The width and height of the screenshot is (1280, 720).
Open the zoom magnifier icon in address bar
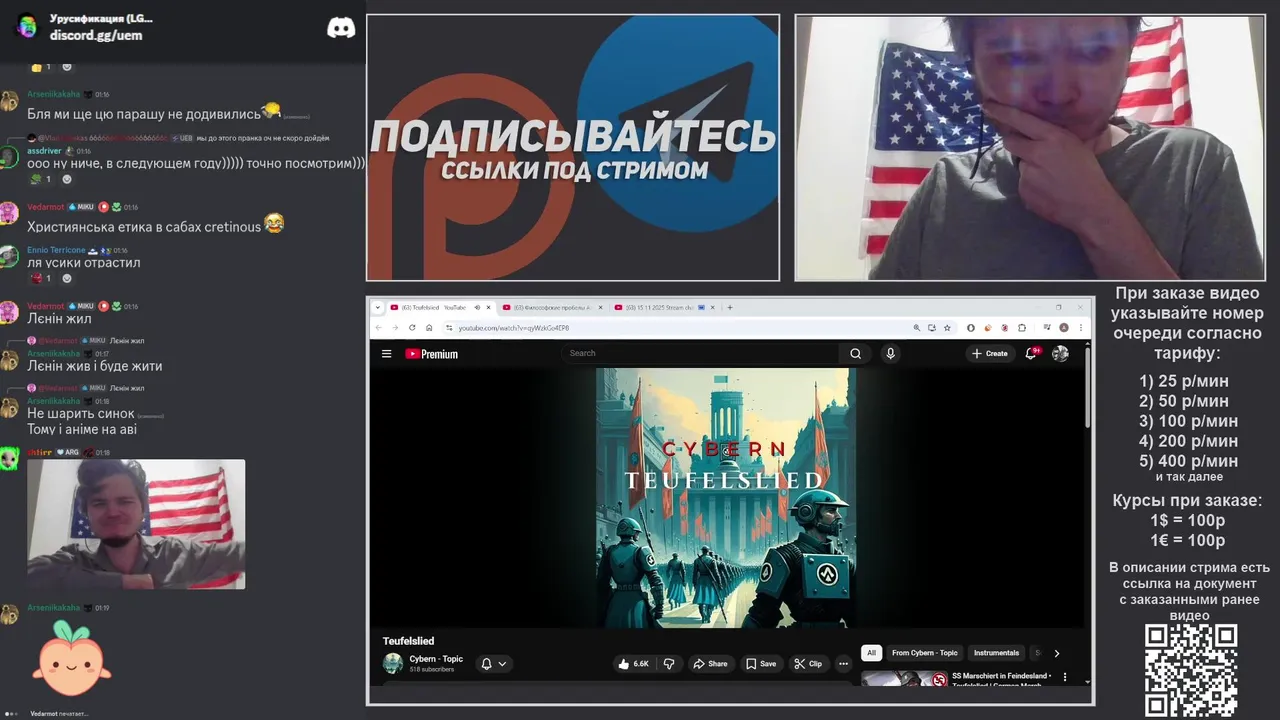coord(916,327)
